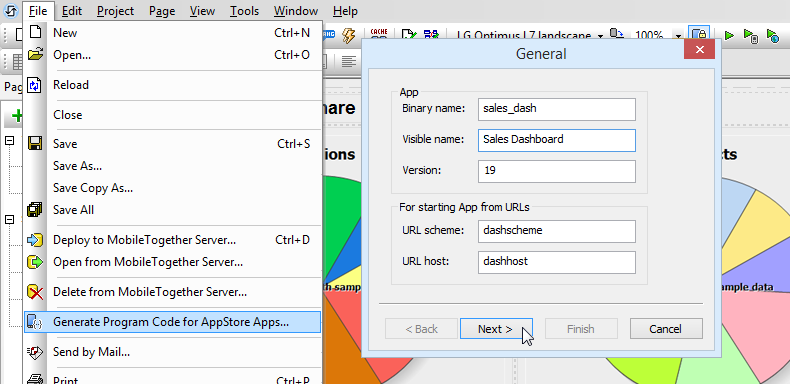Click the Reload icon in File menu
The image size is (790, 384).
pyautogui.click(x=34, y=85)
